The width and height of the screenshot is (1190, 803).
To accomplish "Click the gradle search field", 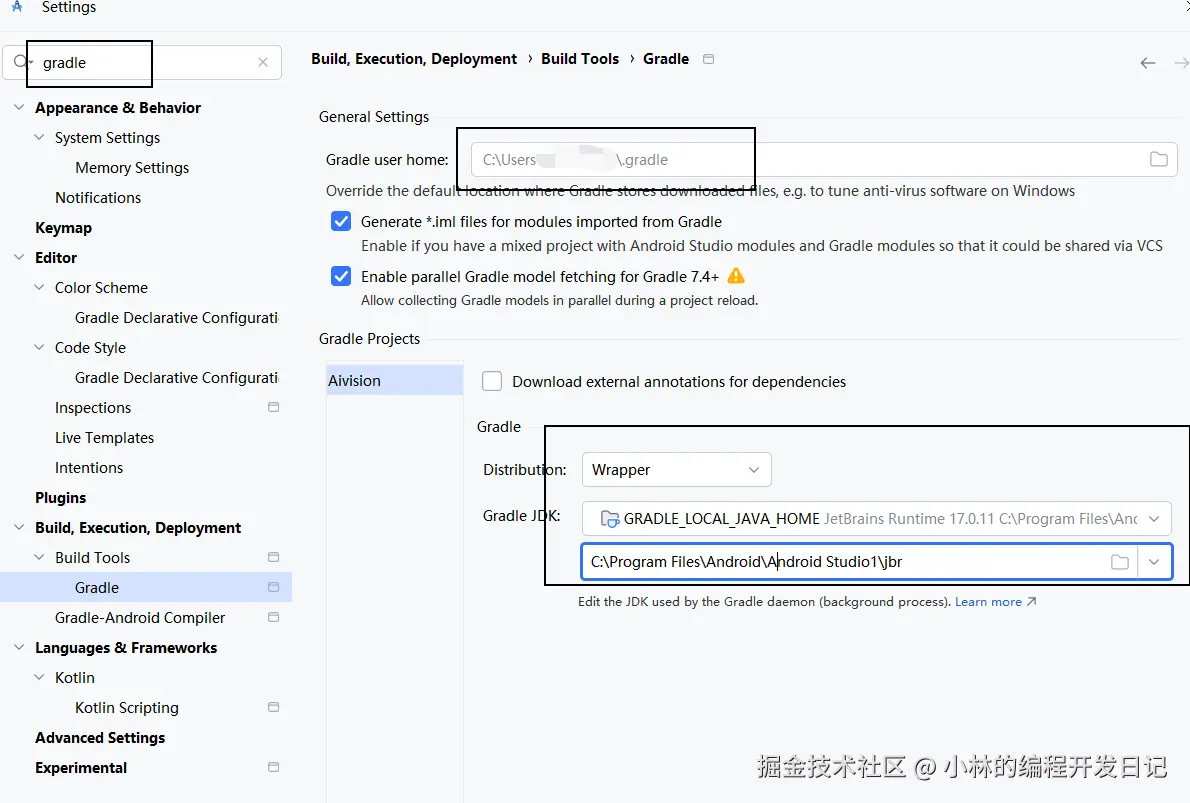I will [142, 62].
